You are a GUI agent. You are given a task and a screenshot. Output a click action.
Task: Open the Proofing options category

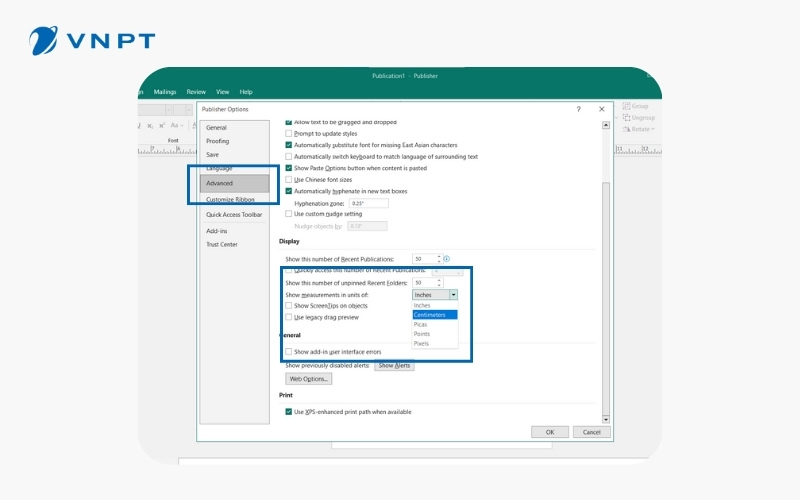[x=217, y=141]
